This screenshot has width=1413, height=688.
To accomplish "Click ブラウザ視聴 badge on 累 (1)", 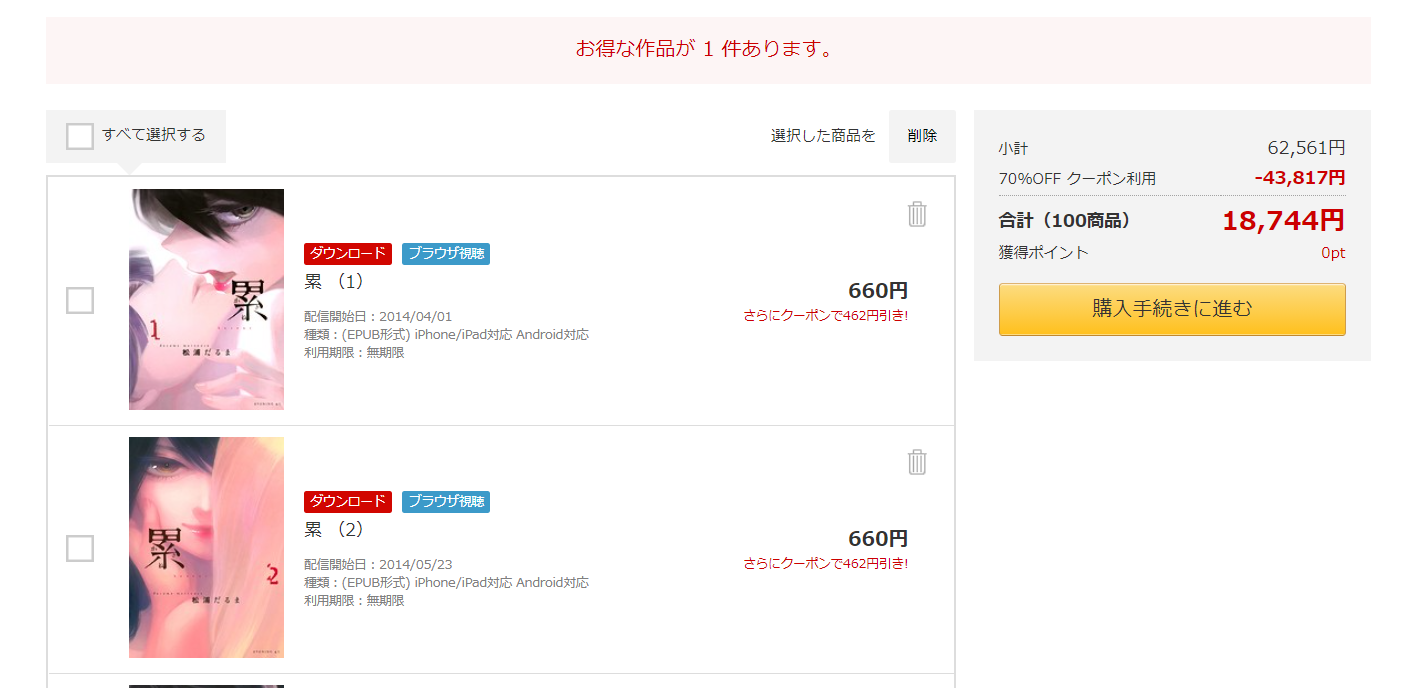I will (446, 254).
